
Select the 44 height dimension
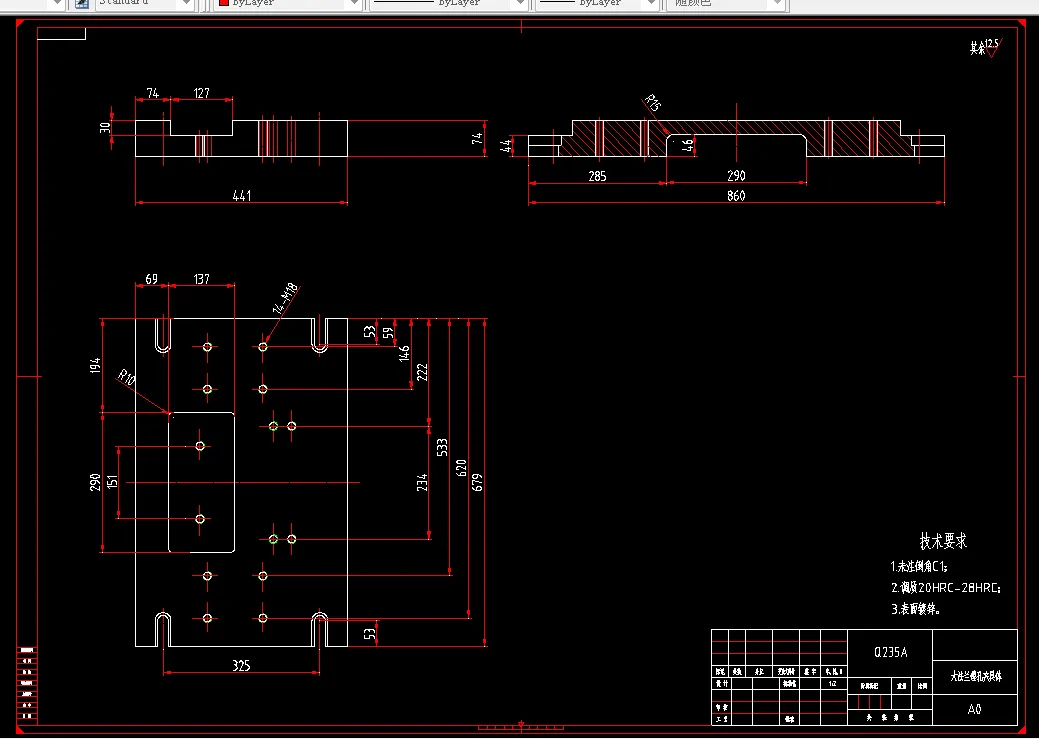click(x=506, y=146)
